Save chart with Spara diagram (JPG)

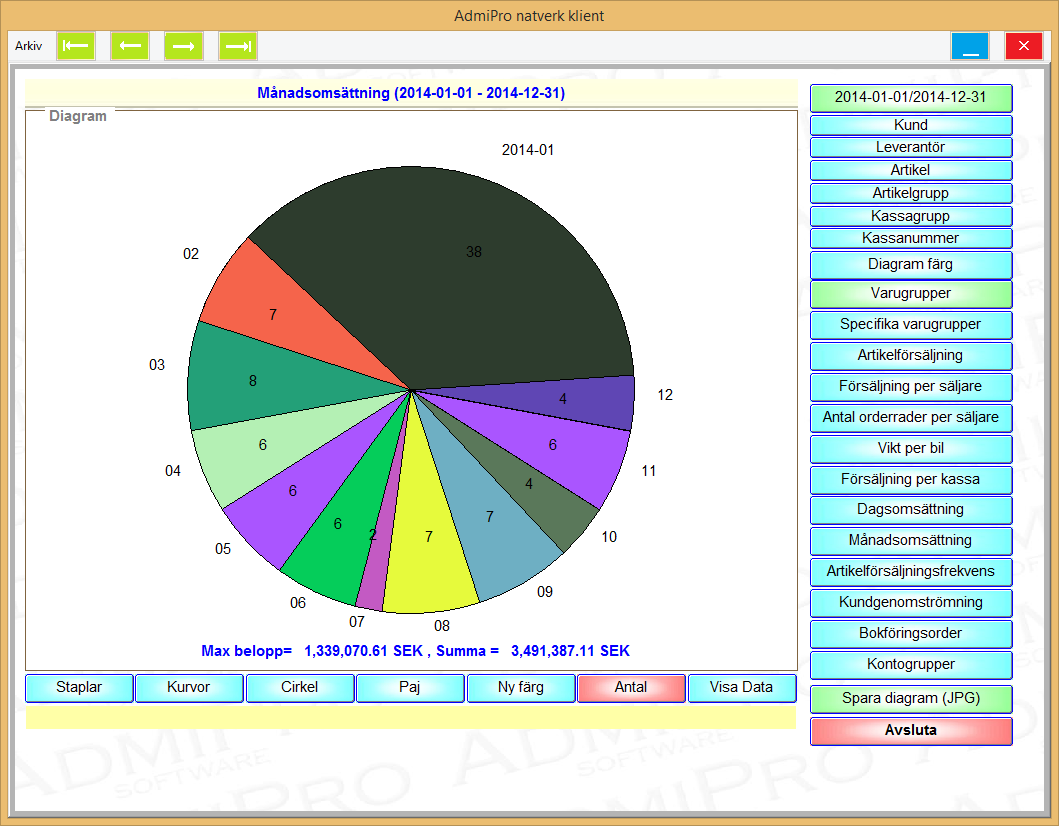(911, 699)
